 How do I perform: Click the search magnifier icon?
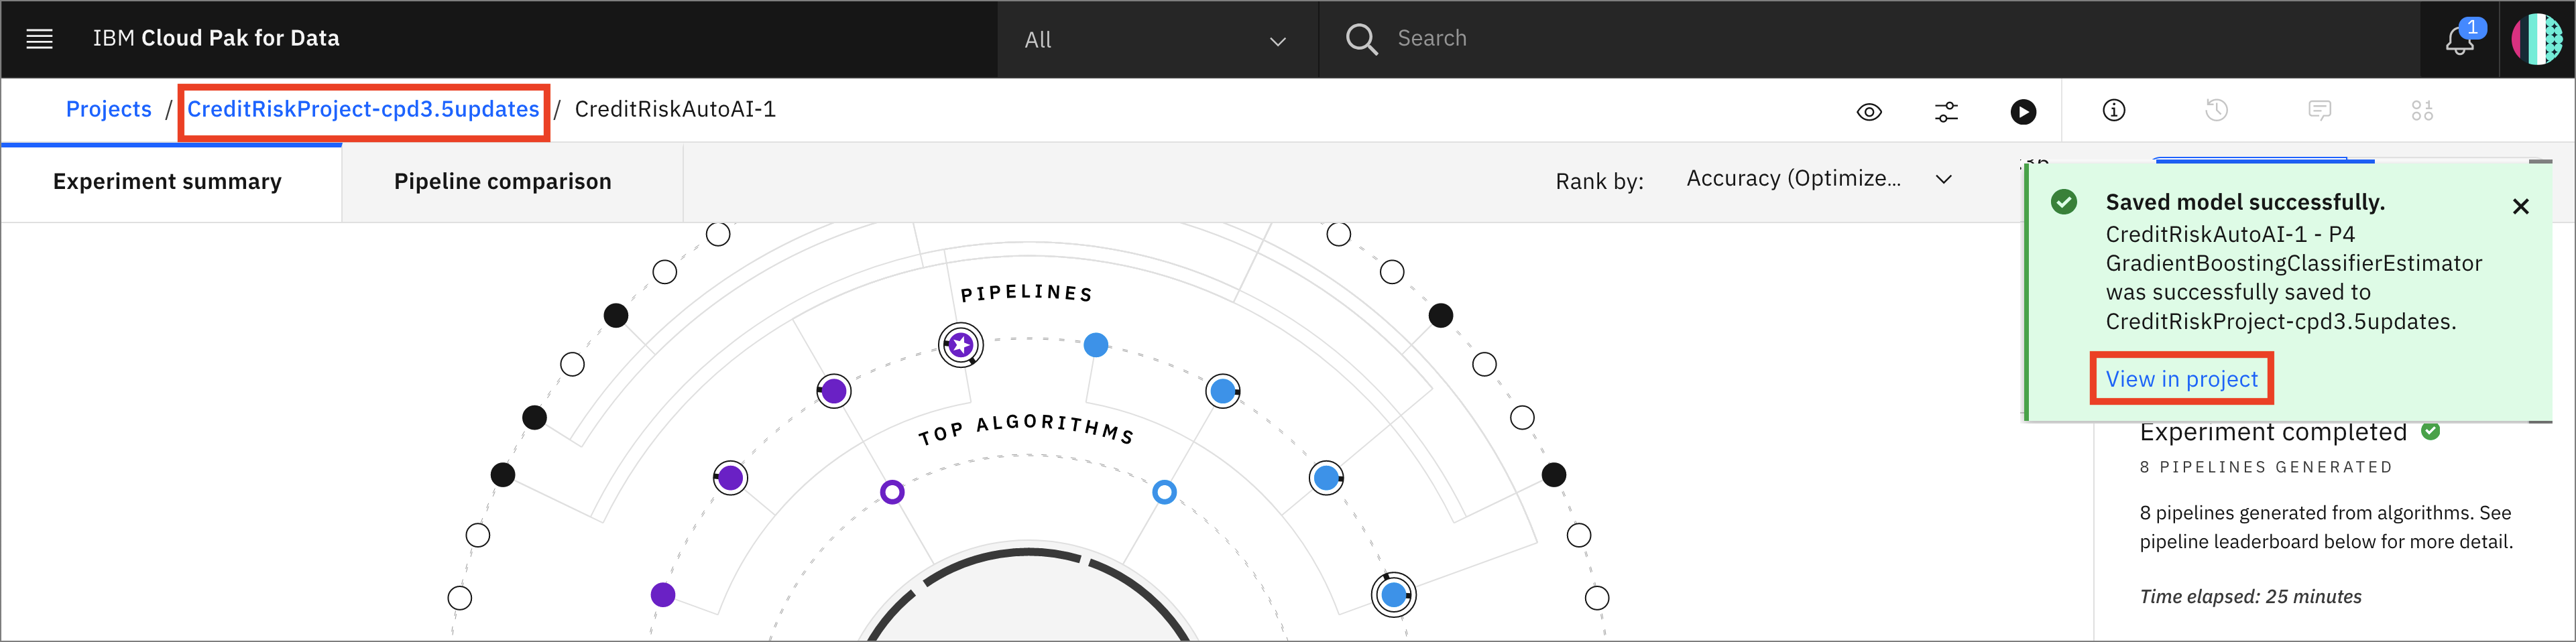click(1361, 39)
